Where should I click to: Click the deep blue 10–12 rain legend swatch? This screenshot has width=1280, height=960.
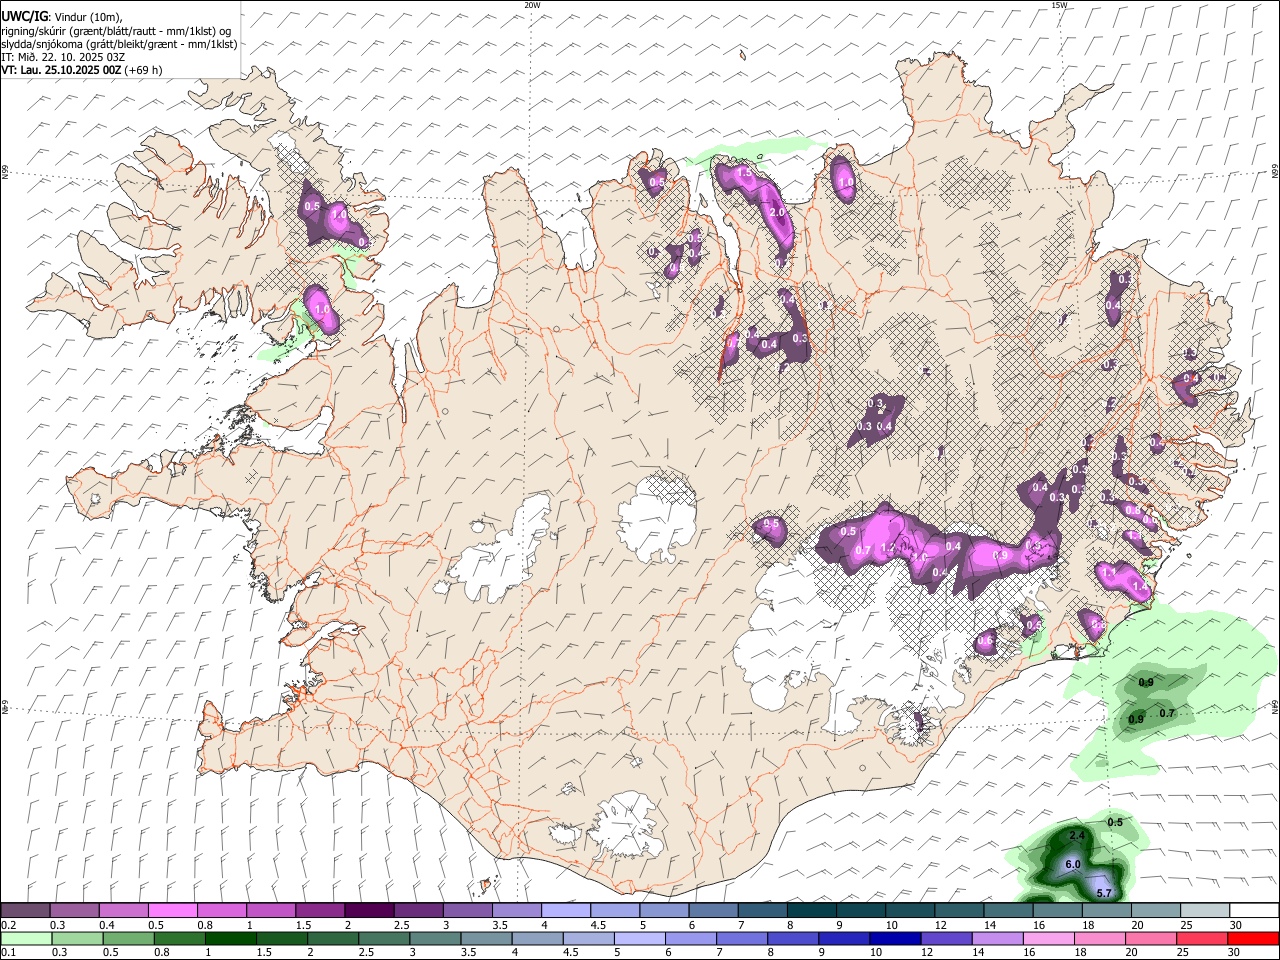tap(895, 938)
